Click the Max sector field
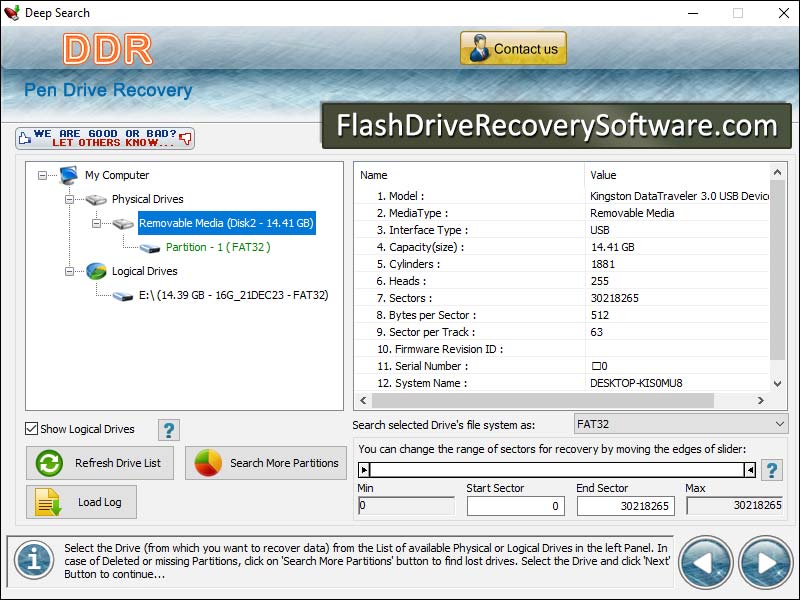 [735, 506]
